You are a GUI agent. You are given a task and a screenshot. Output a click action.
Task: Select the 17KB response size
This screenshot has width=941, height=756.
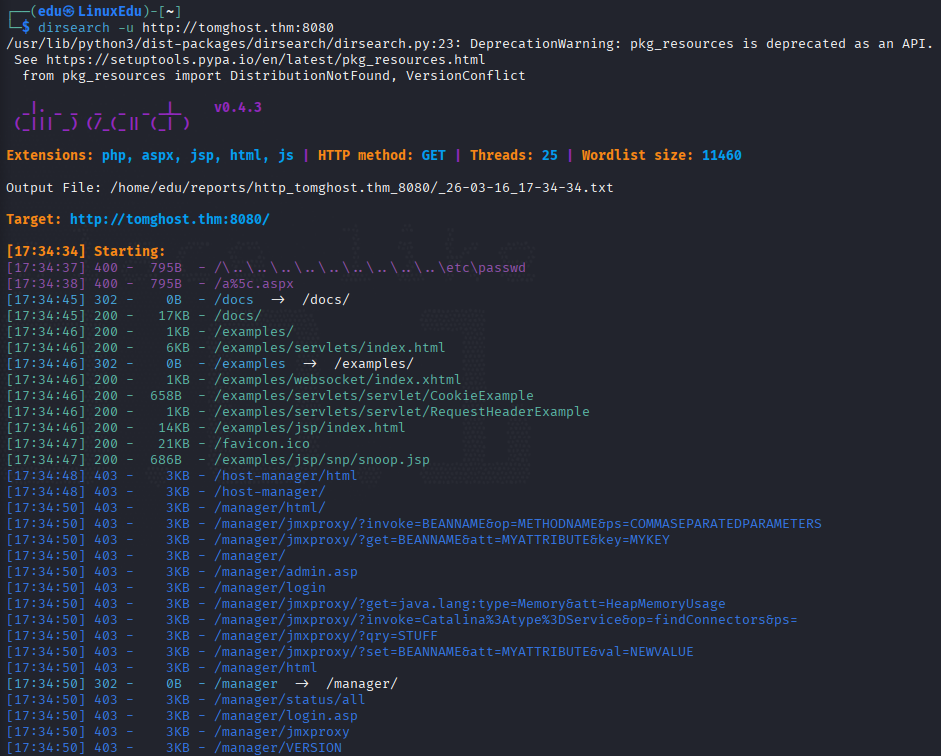[x=173, y=316]
